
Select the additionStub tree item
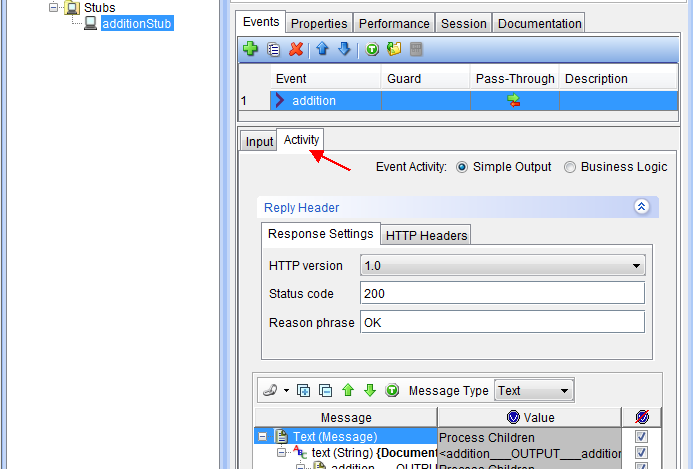tap(137, 23)
